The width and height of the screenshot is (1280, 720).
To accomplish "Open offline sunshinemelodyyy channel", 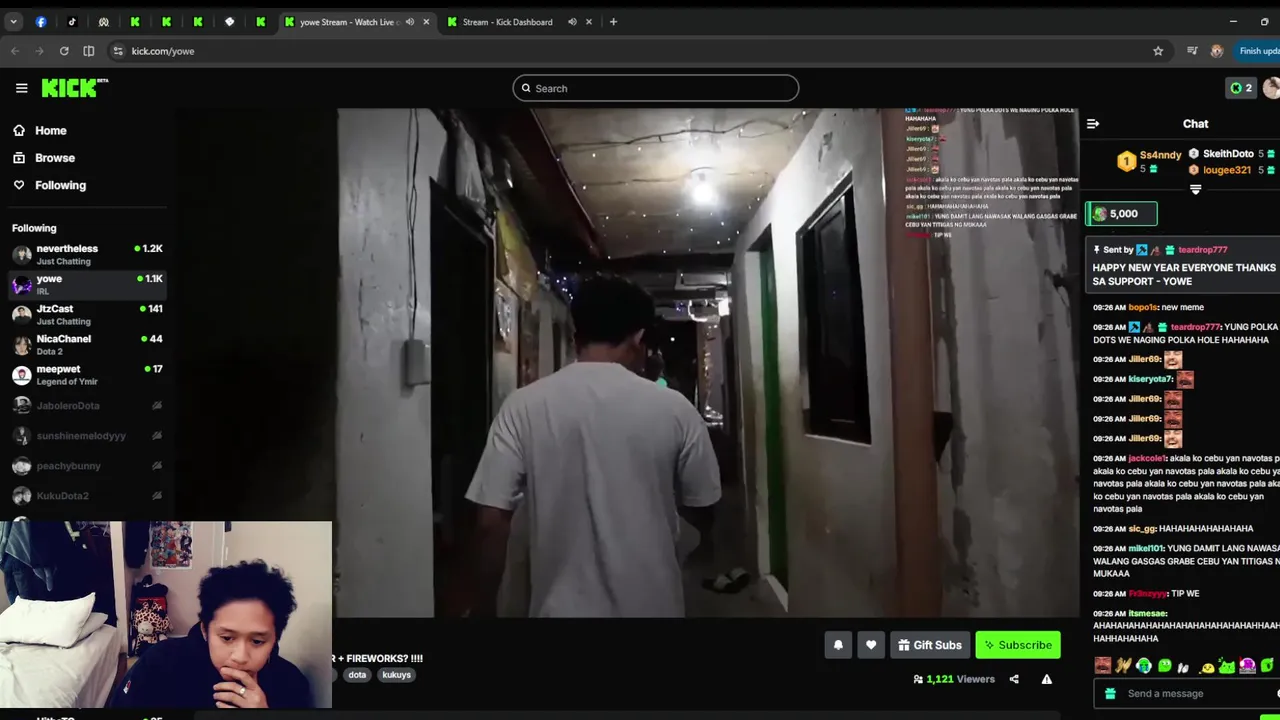I will (87, 436).
